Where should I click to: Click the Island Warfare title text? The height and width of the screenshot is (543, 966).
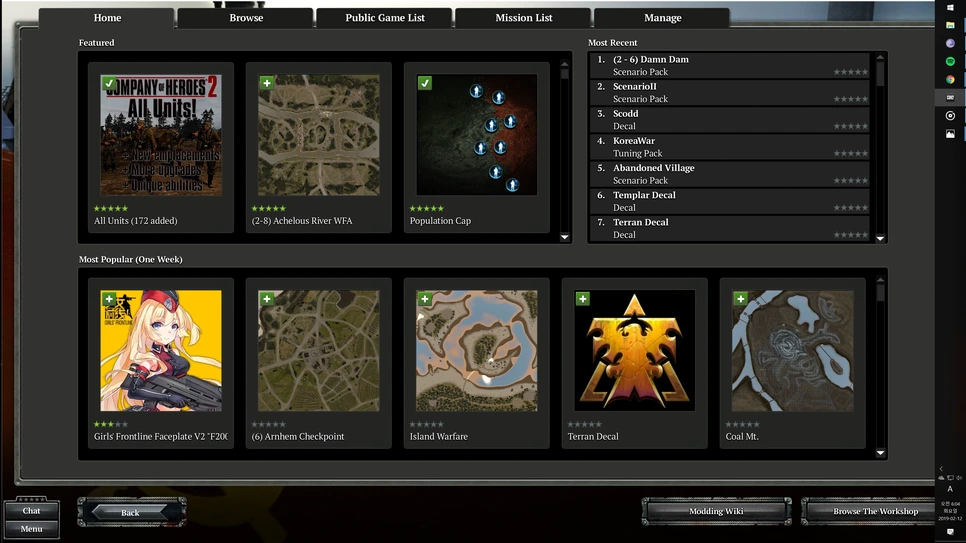[x=439, y=436]
